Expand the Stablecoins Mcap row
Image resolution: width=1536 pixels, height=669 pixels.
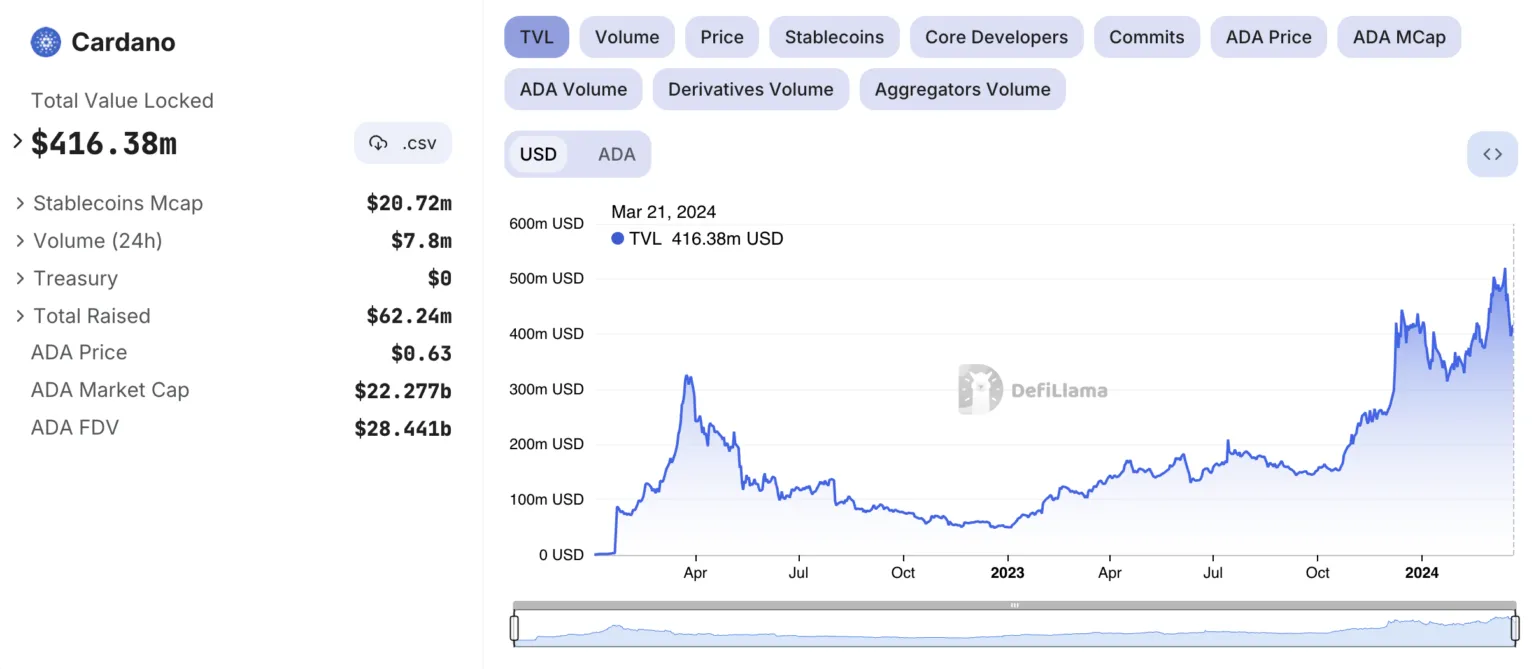pyautogui.click(x=20, y=203)
